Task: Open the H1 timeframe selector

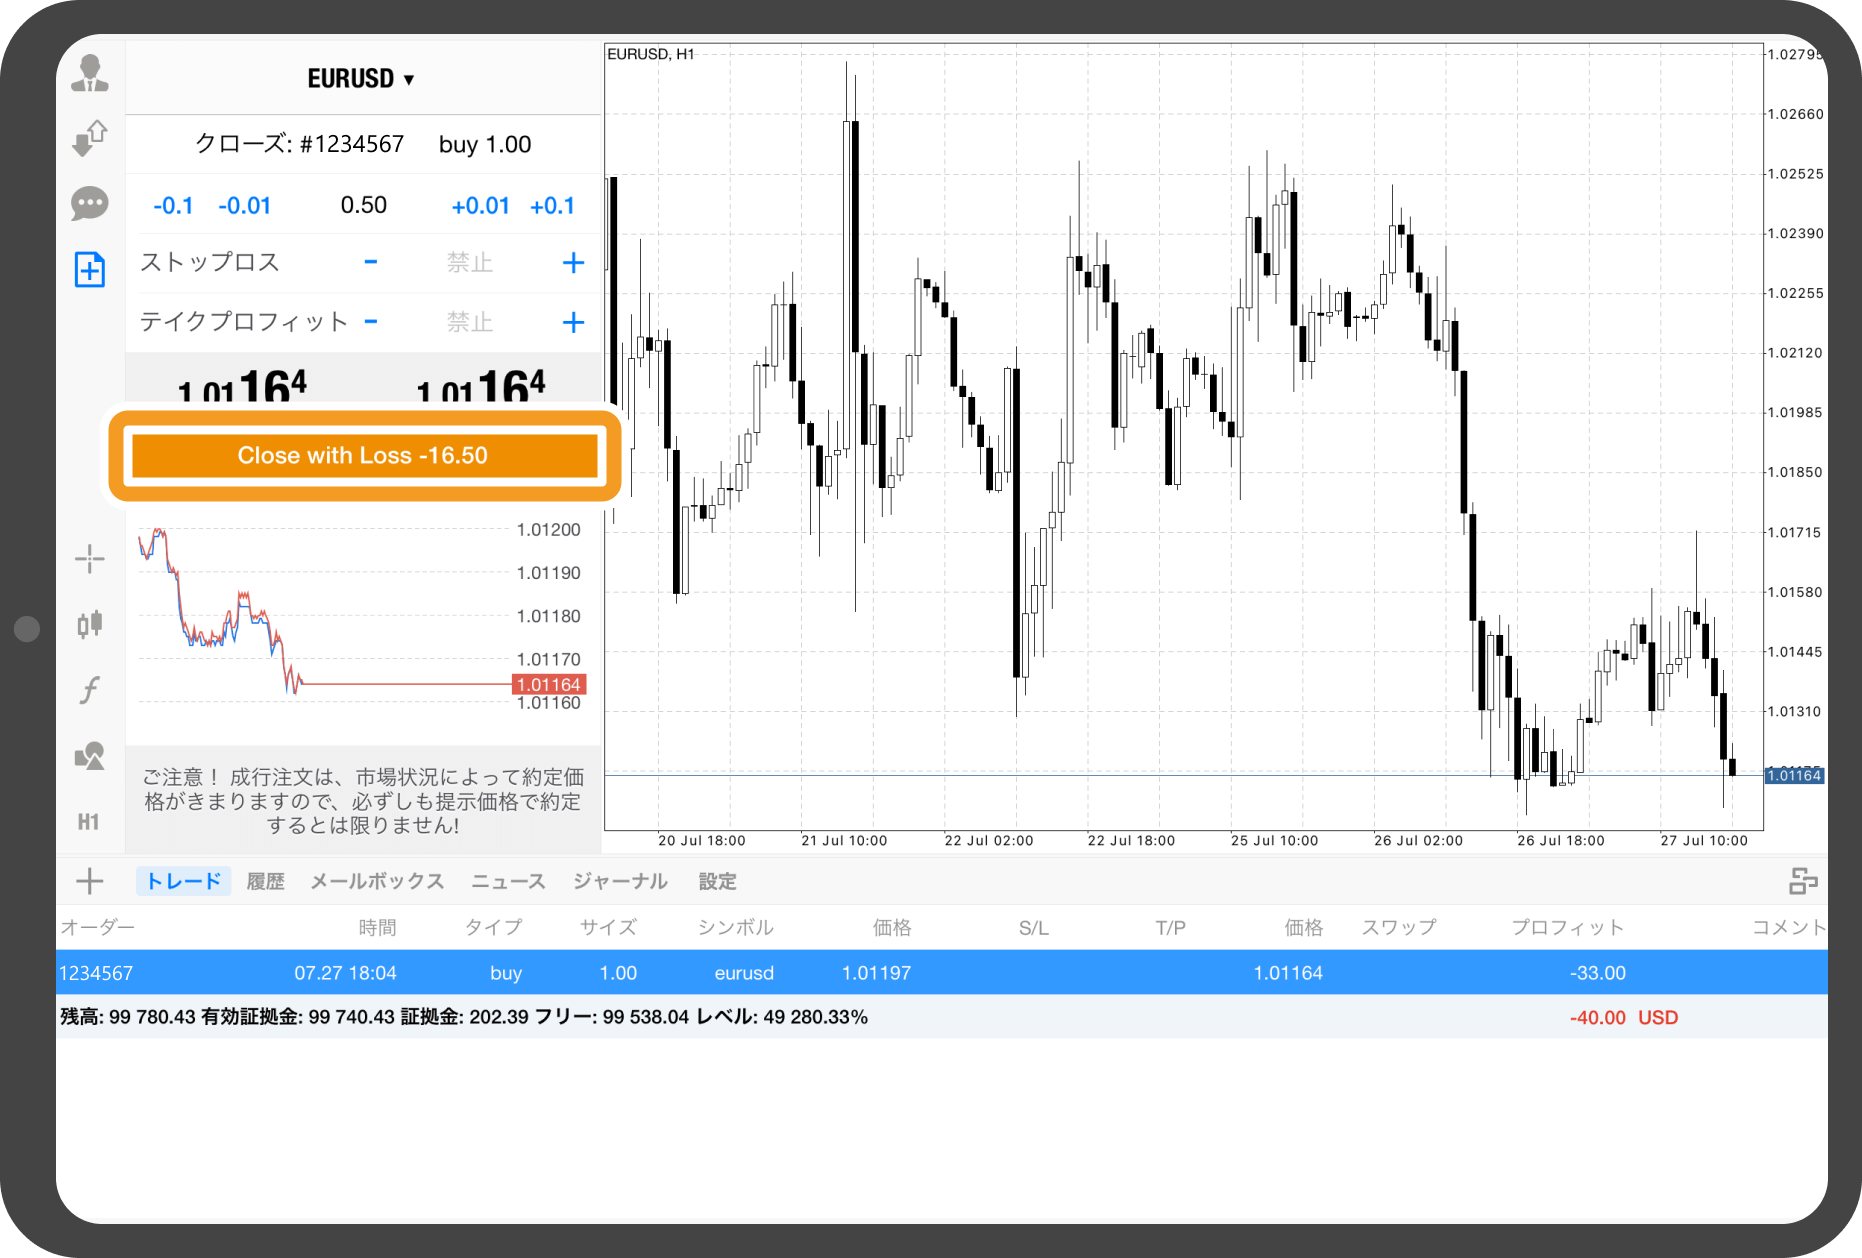Action: click(89, 822)
